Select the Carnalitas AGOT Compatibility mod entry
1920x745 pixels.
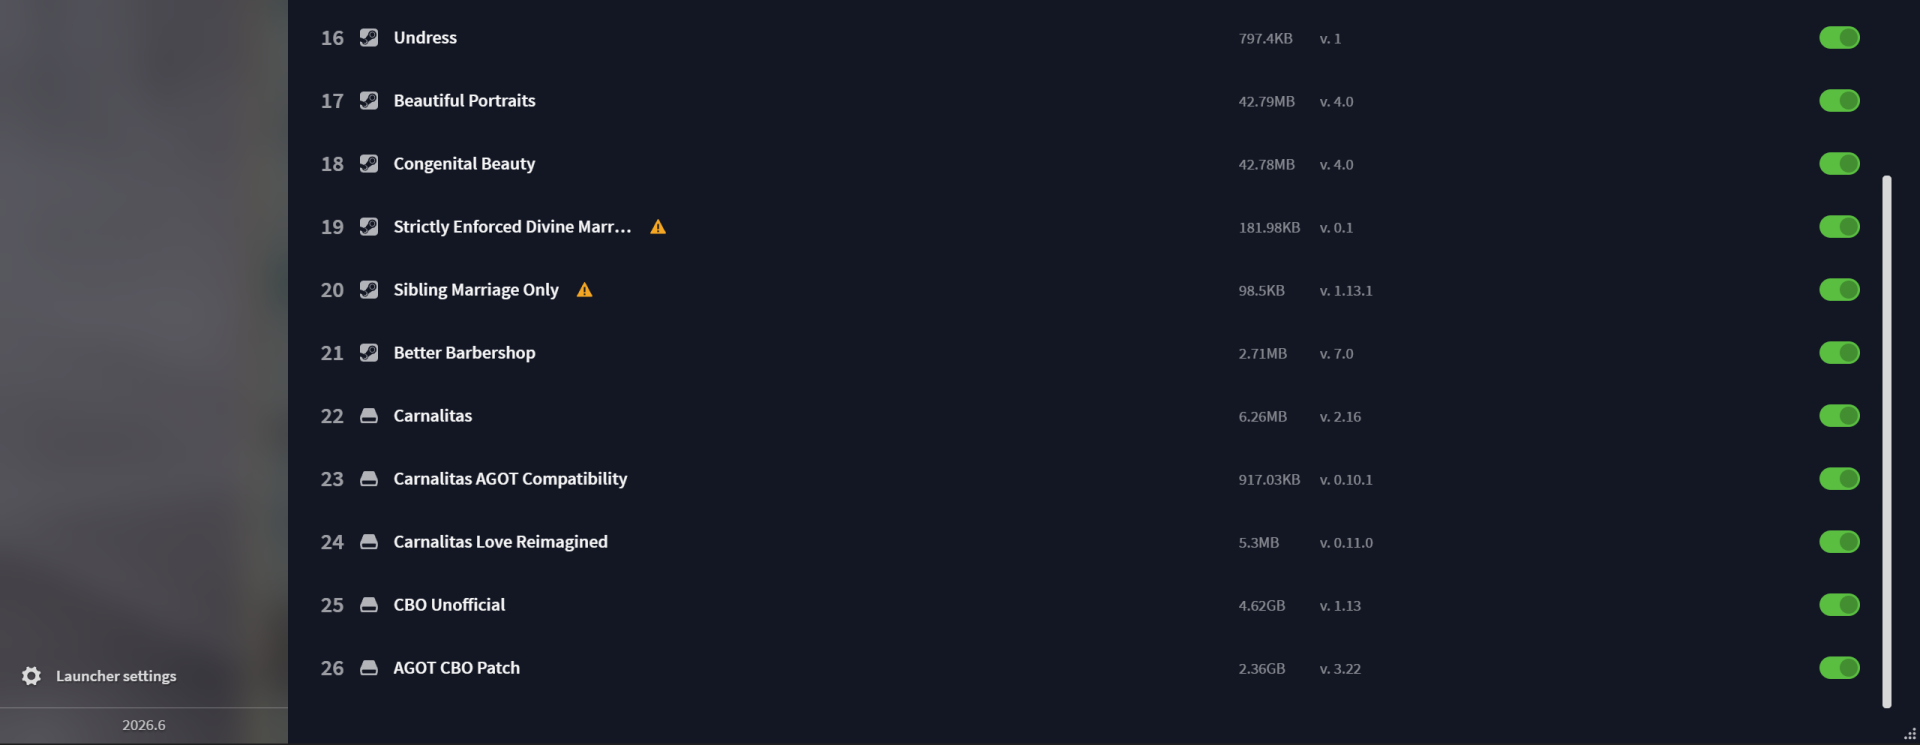coord(510,479)
